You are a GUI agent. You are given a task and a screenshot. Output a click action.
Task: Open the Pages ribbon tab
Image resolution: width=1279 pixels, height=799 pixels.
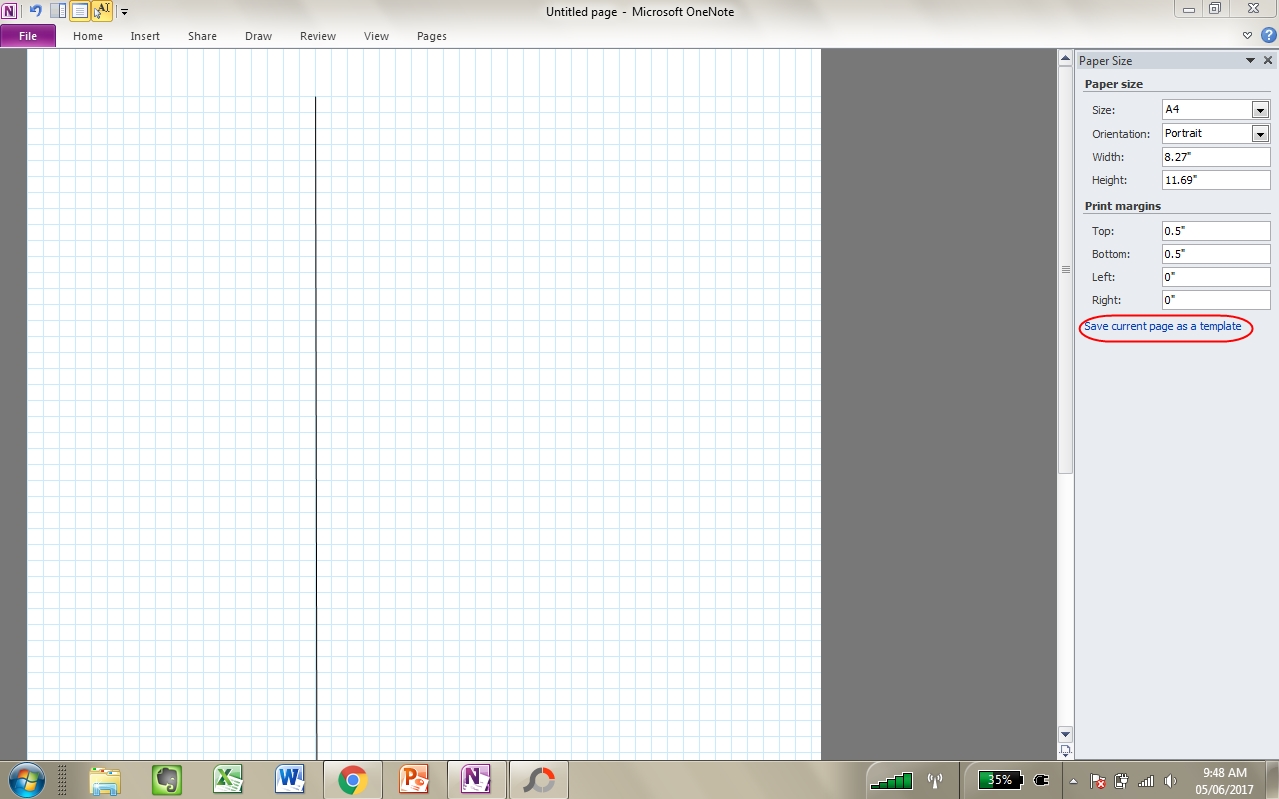(431, 36)
